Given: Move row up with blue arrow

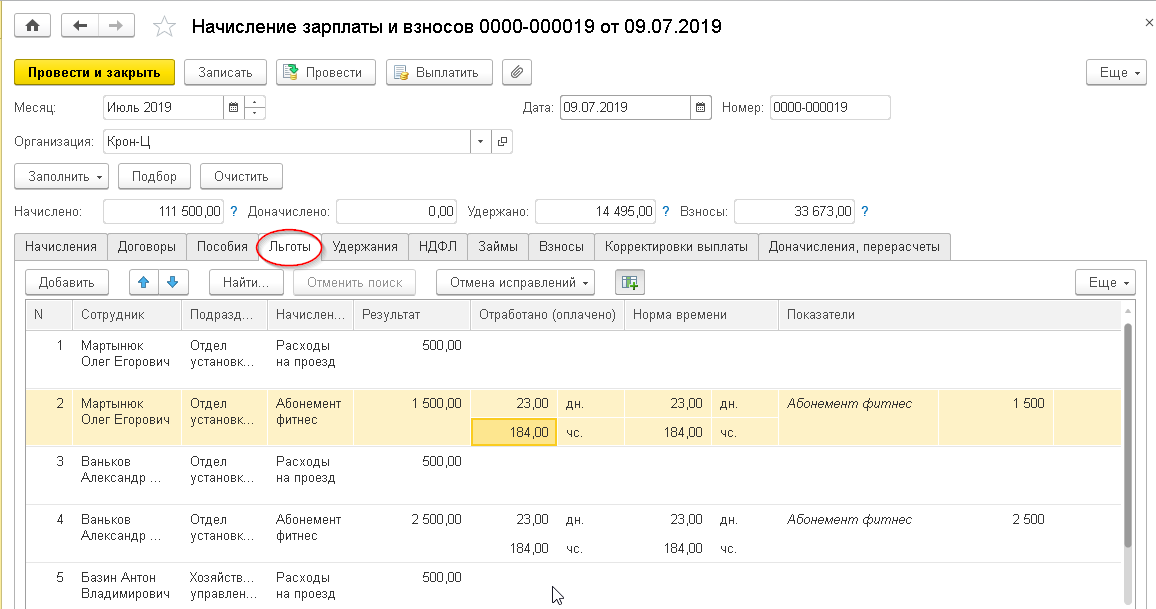Looking at the screenshot, I should [x=144, y=282].
